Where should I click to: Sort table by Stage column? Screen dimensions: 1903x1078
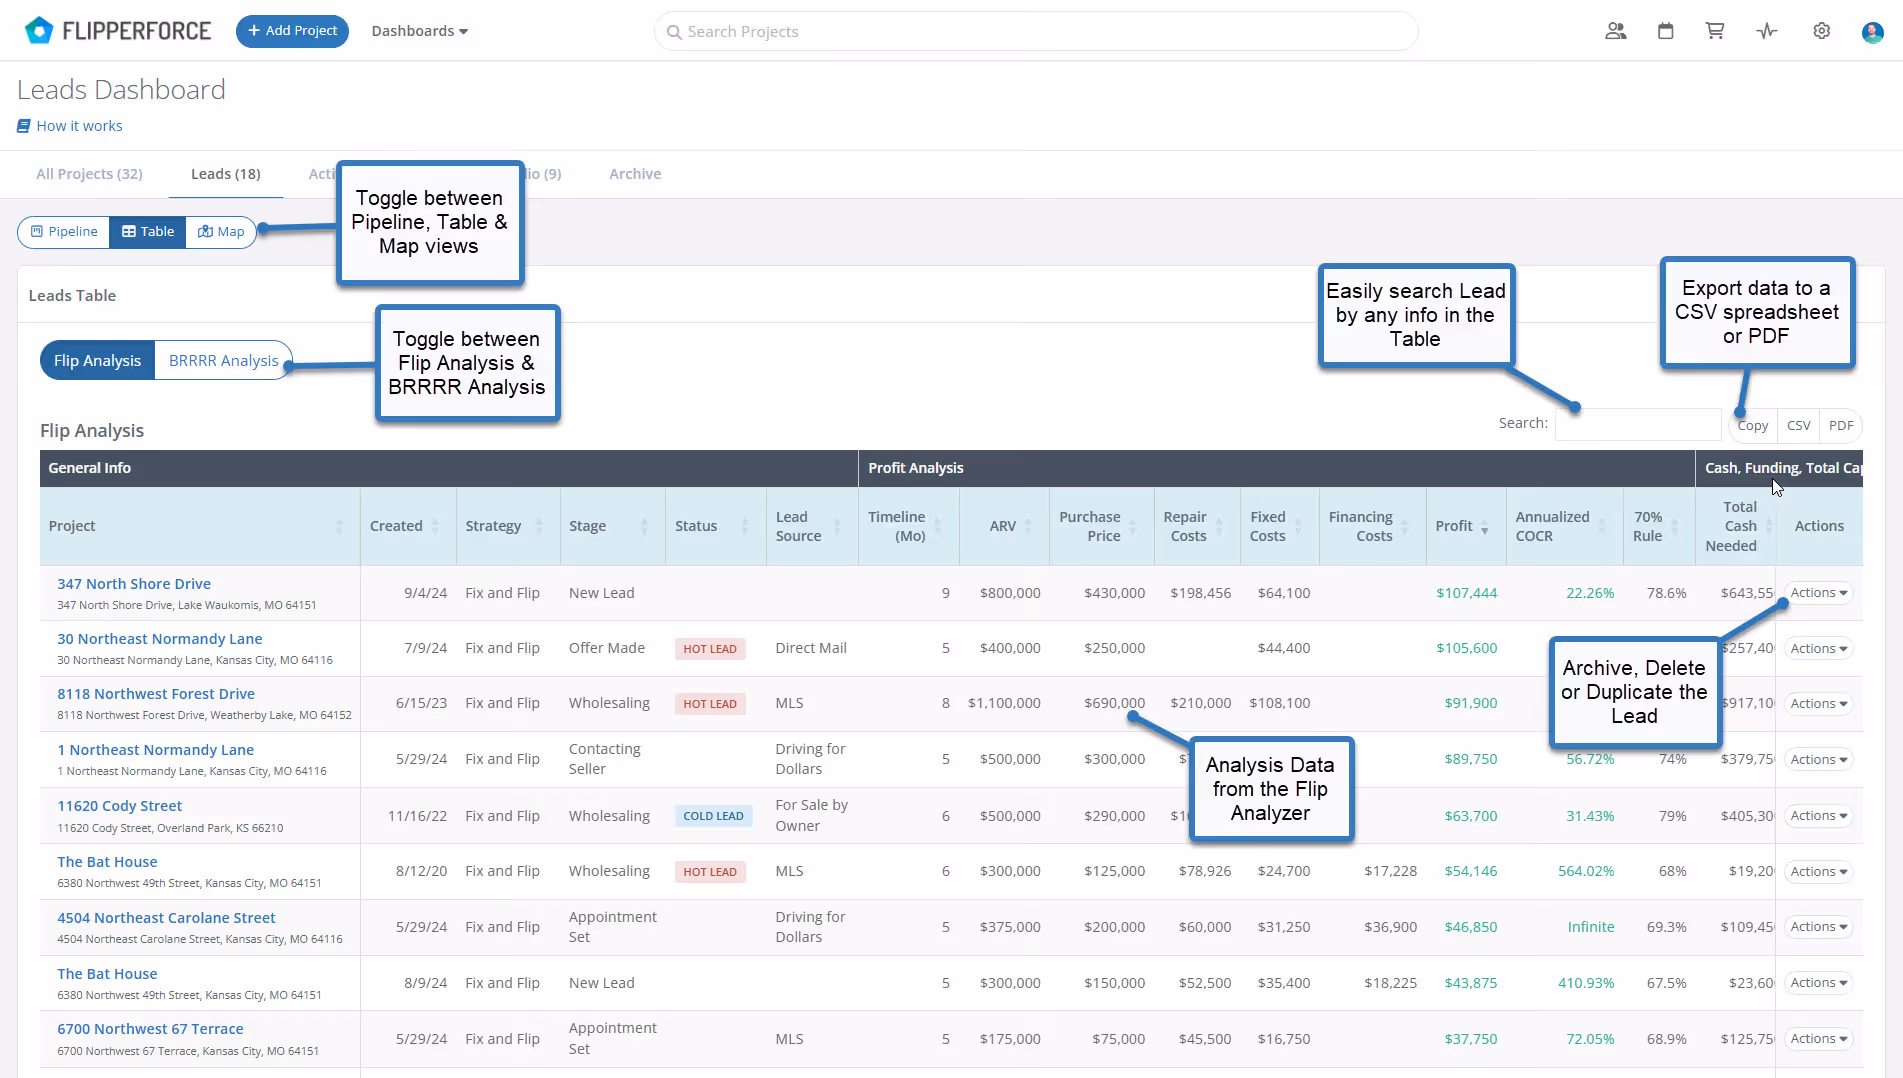click(x=612, y=526)
